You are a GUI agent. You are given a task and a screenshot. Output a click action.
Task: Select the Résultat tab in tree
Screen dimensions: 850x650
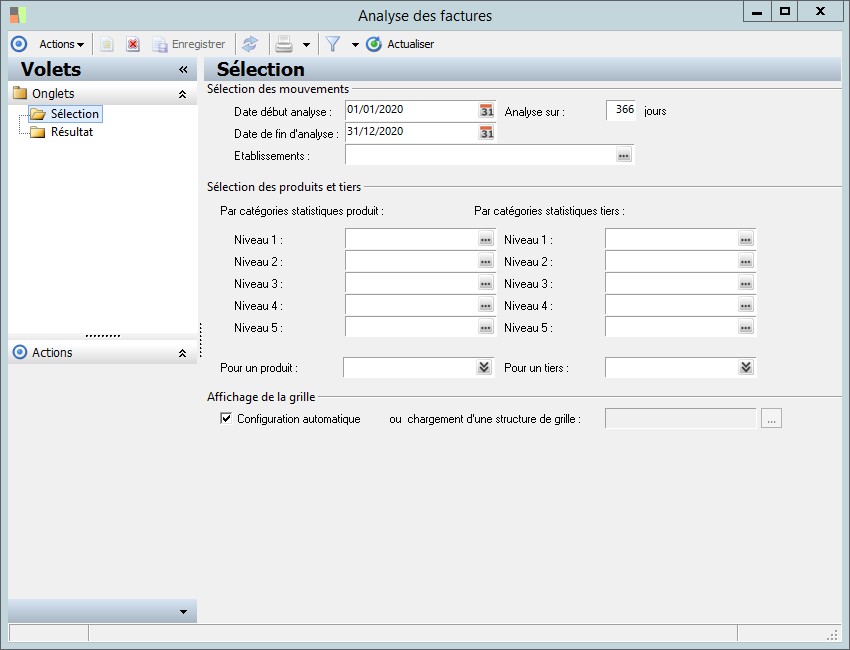(x=72, y=132)
